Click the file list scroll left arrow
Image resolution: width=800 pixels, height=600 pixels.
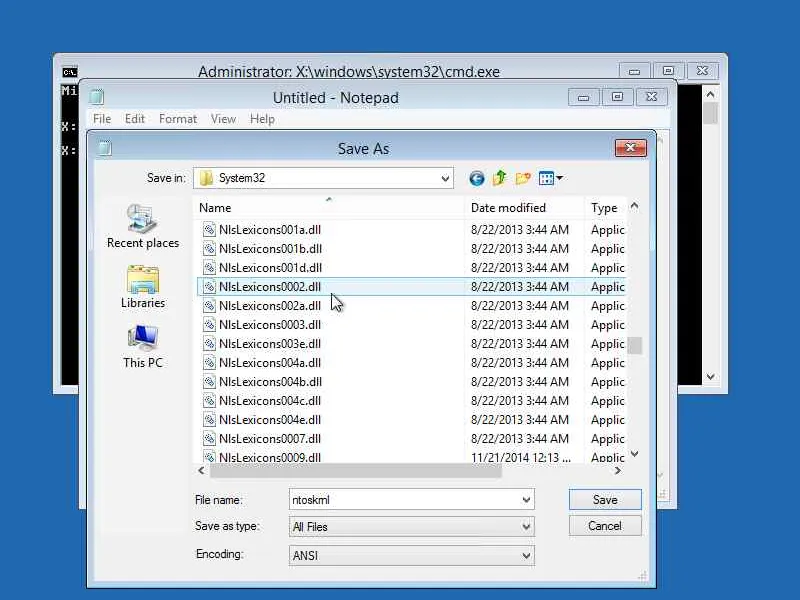[x=201, y=471]
